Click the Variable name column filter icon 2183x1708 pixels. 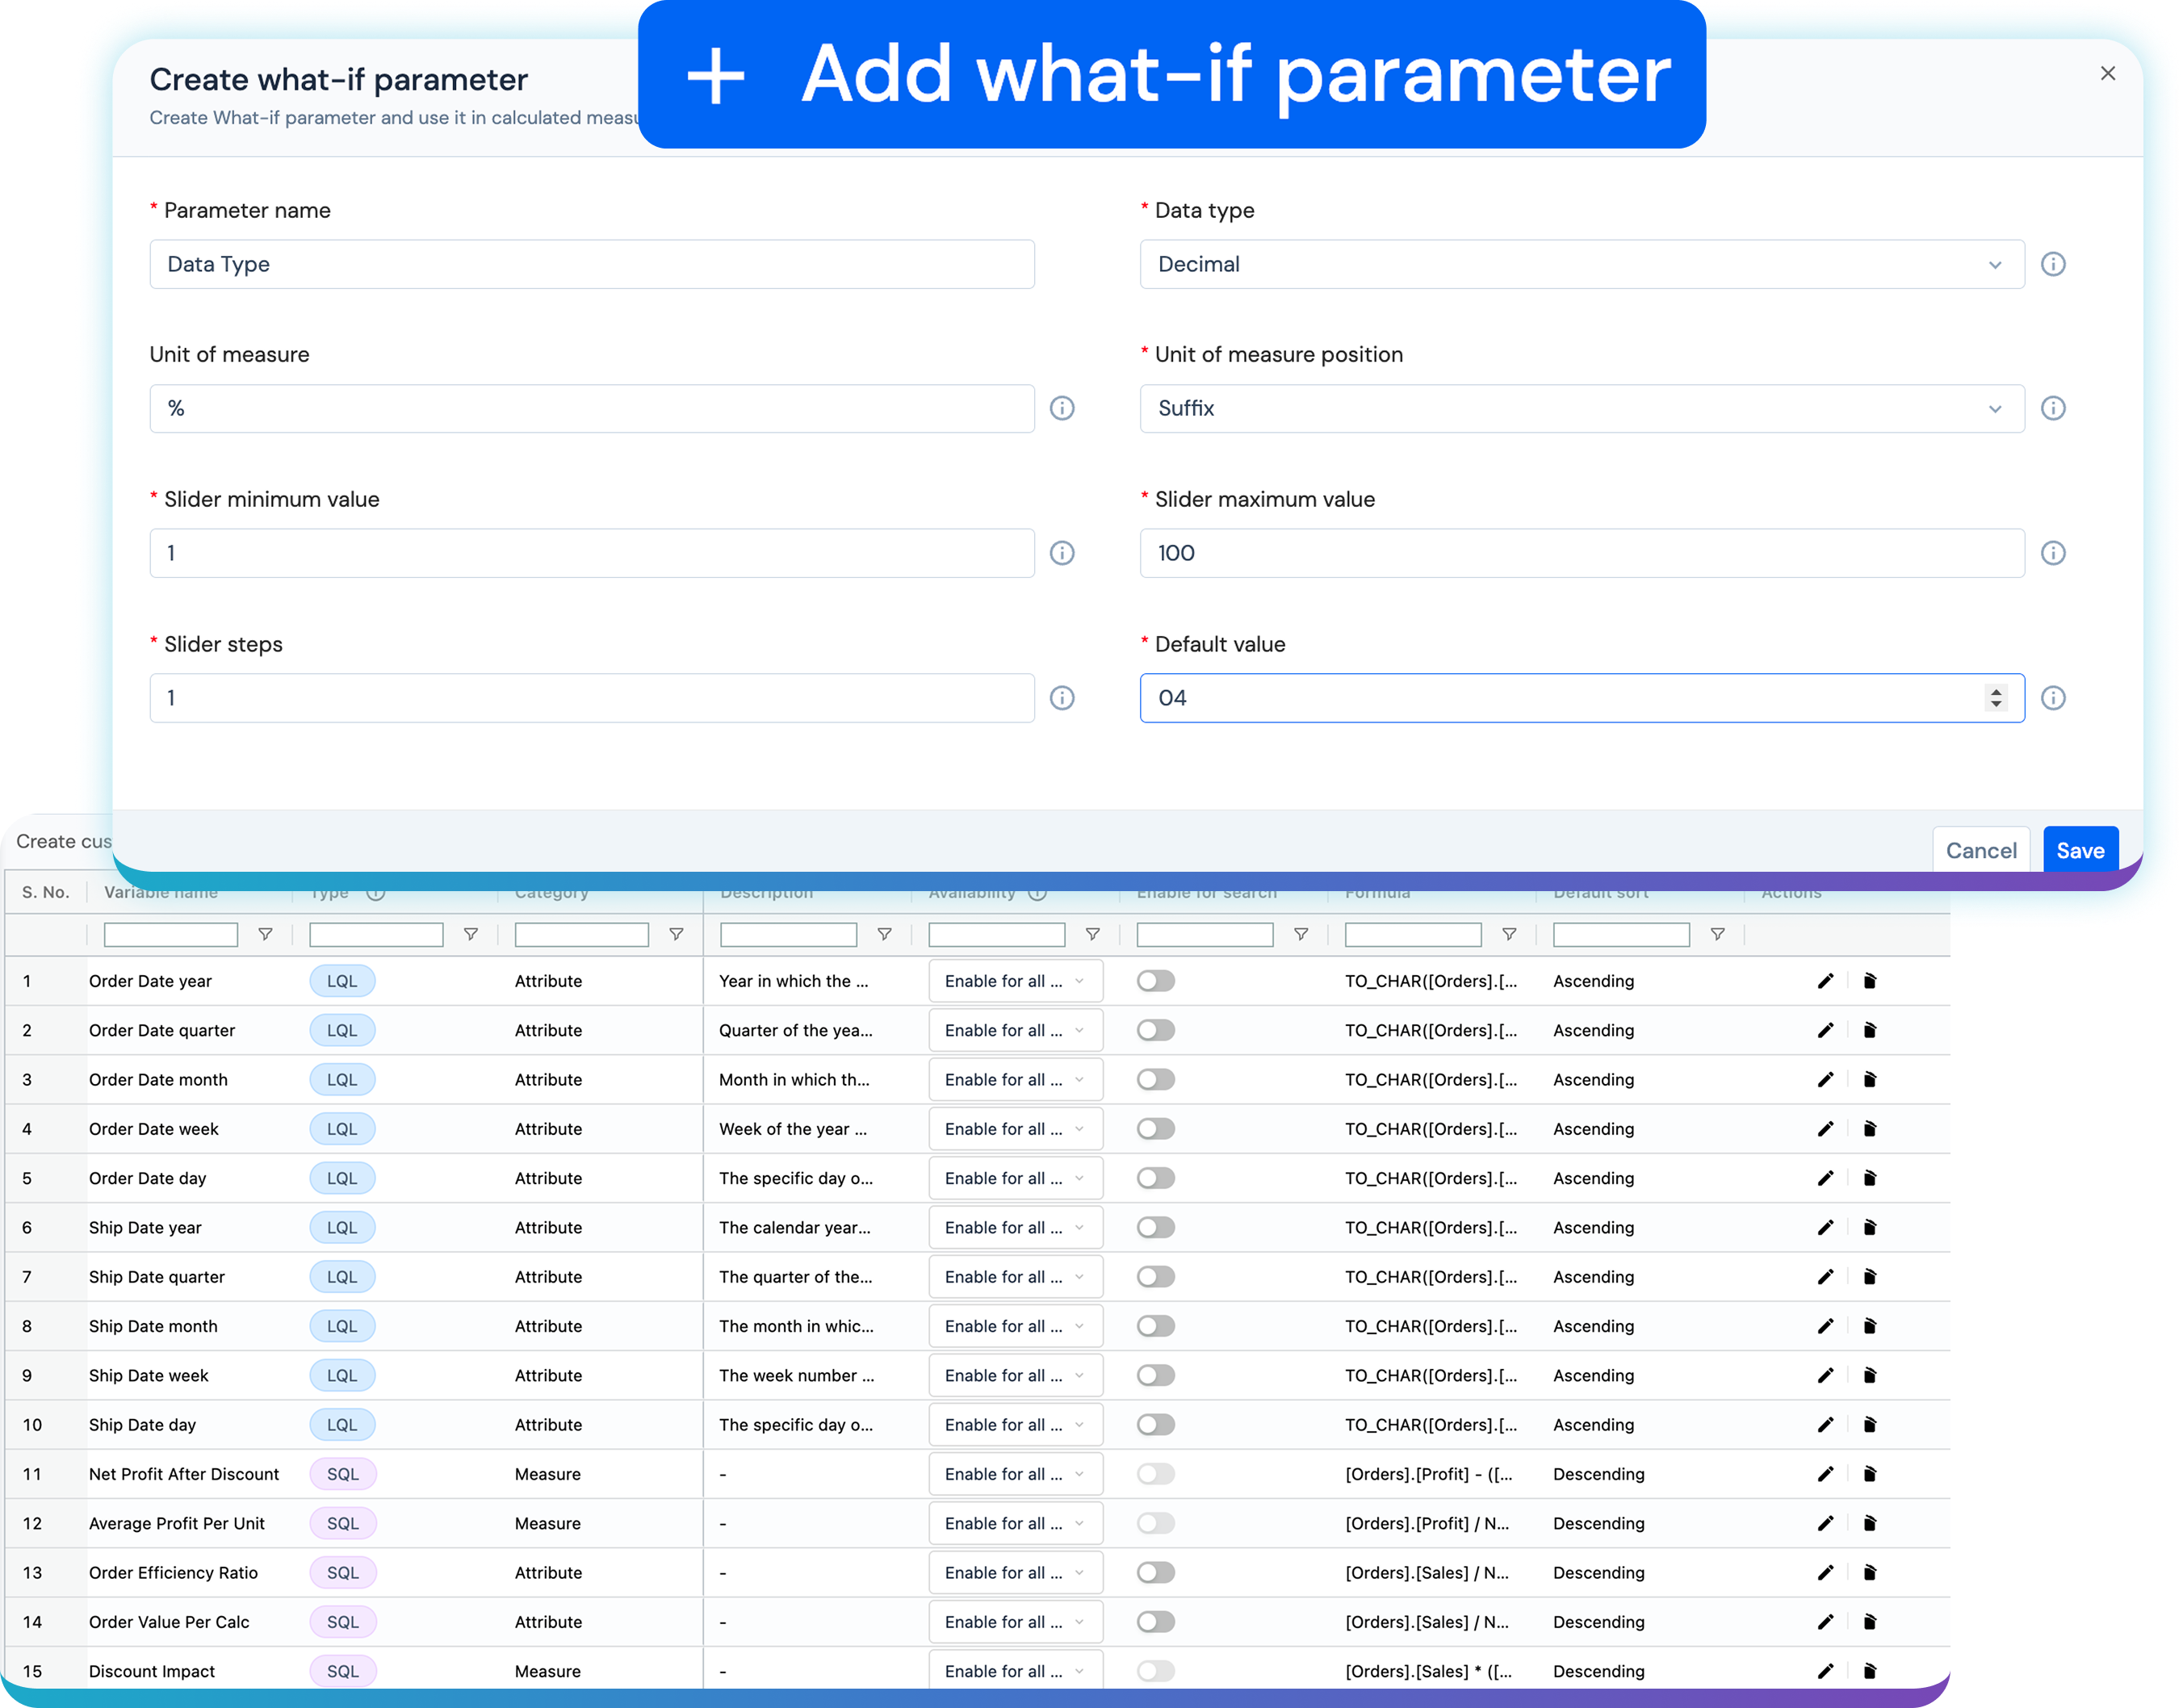265,934
